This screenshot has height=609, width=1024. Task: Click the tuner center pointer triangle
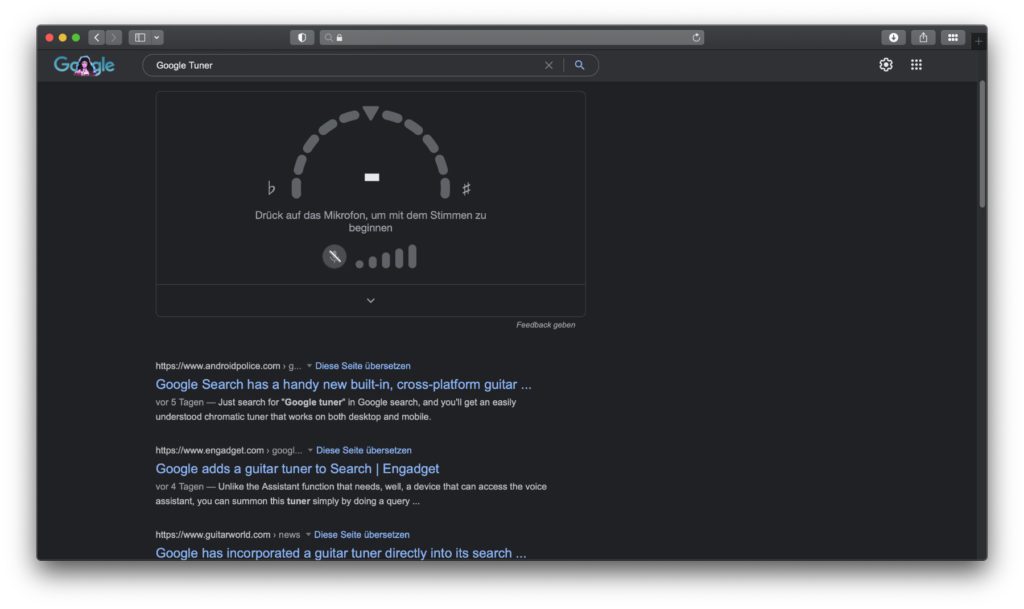tap(370, 114)
